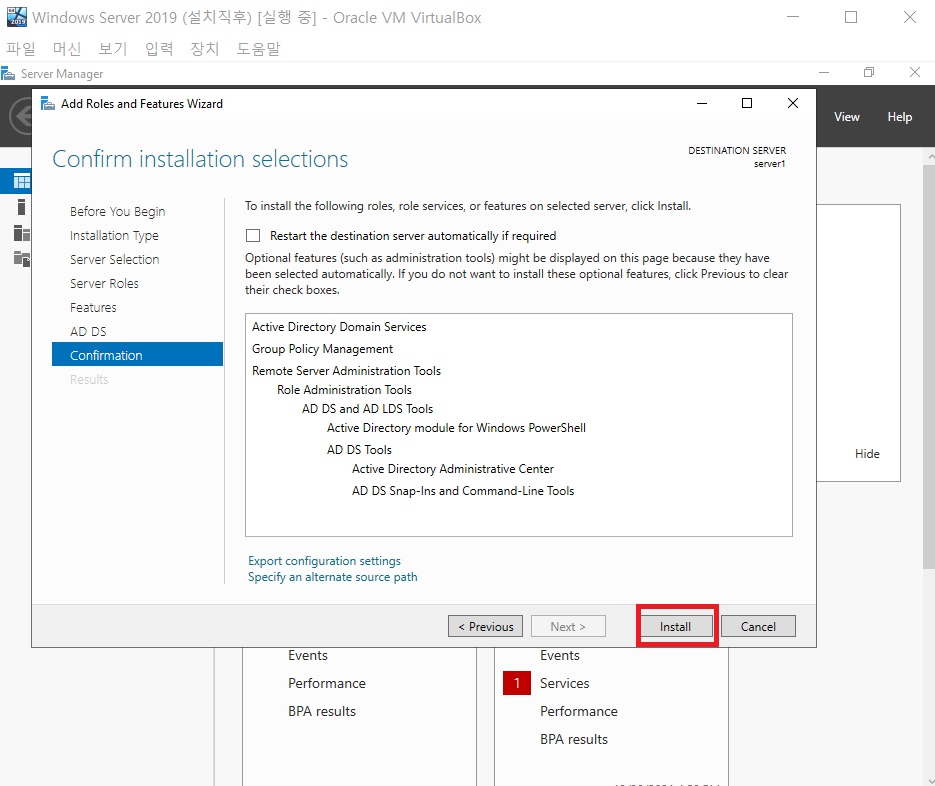Maximize the Add Roles and Features Wizard
The image size is (935, 786).
pos(747,103)
